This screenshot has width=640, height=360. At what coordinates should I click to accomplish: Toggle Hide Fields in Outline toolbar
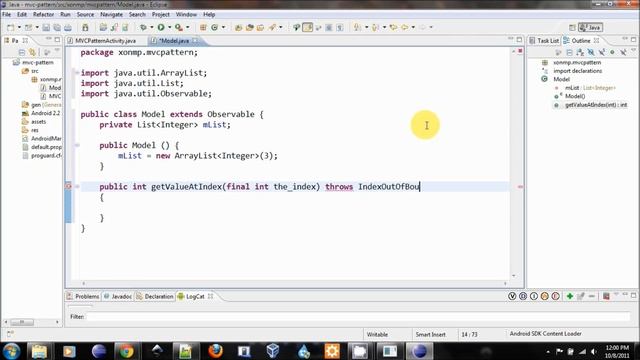click(591, 52)
